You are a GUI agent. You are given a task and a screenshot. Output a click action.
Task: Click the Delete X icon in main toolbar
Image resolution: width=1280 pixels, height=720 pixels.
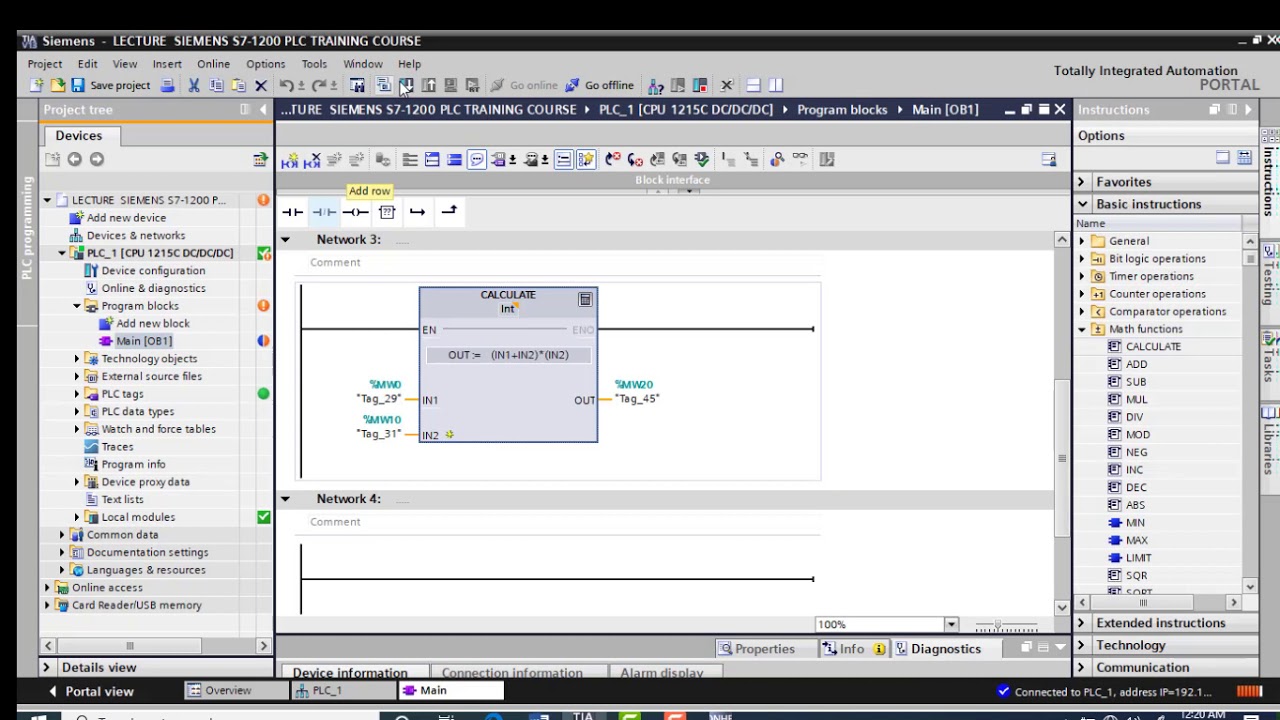(x=261, y=85)
